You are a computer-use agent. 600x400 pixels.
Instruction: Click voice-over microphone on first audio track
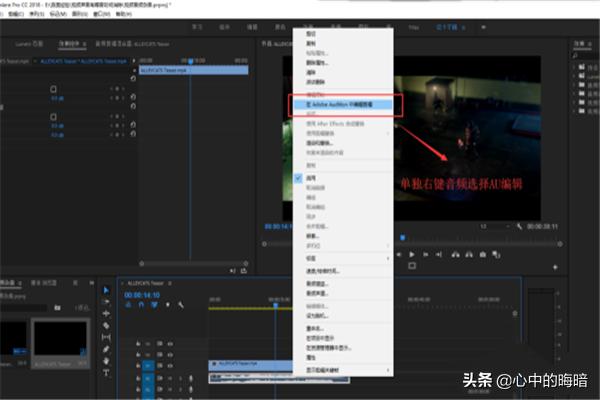[x=191, y=378]
